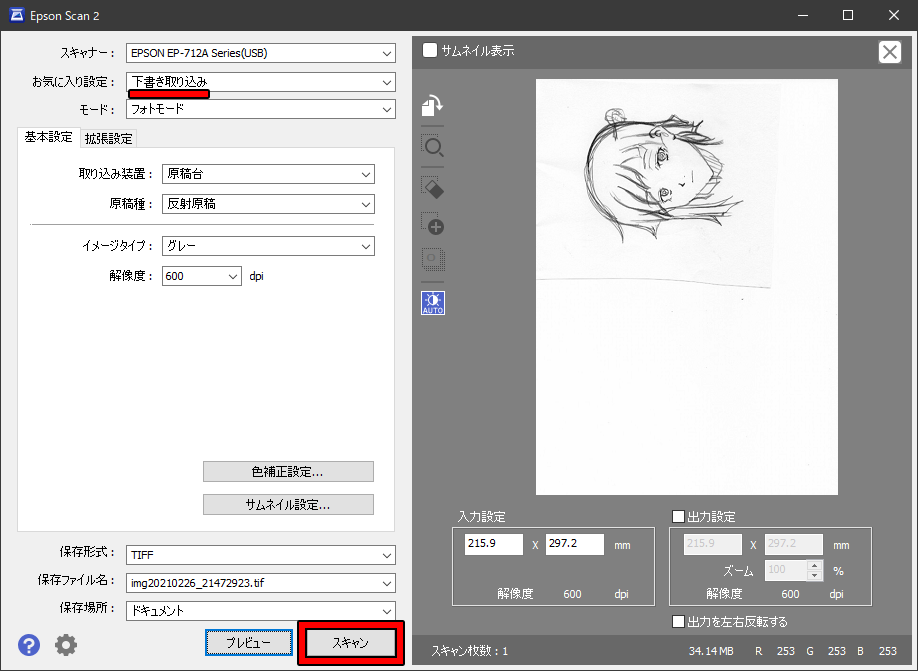Click the scanned sketch preview image

coord(687,287)
